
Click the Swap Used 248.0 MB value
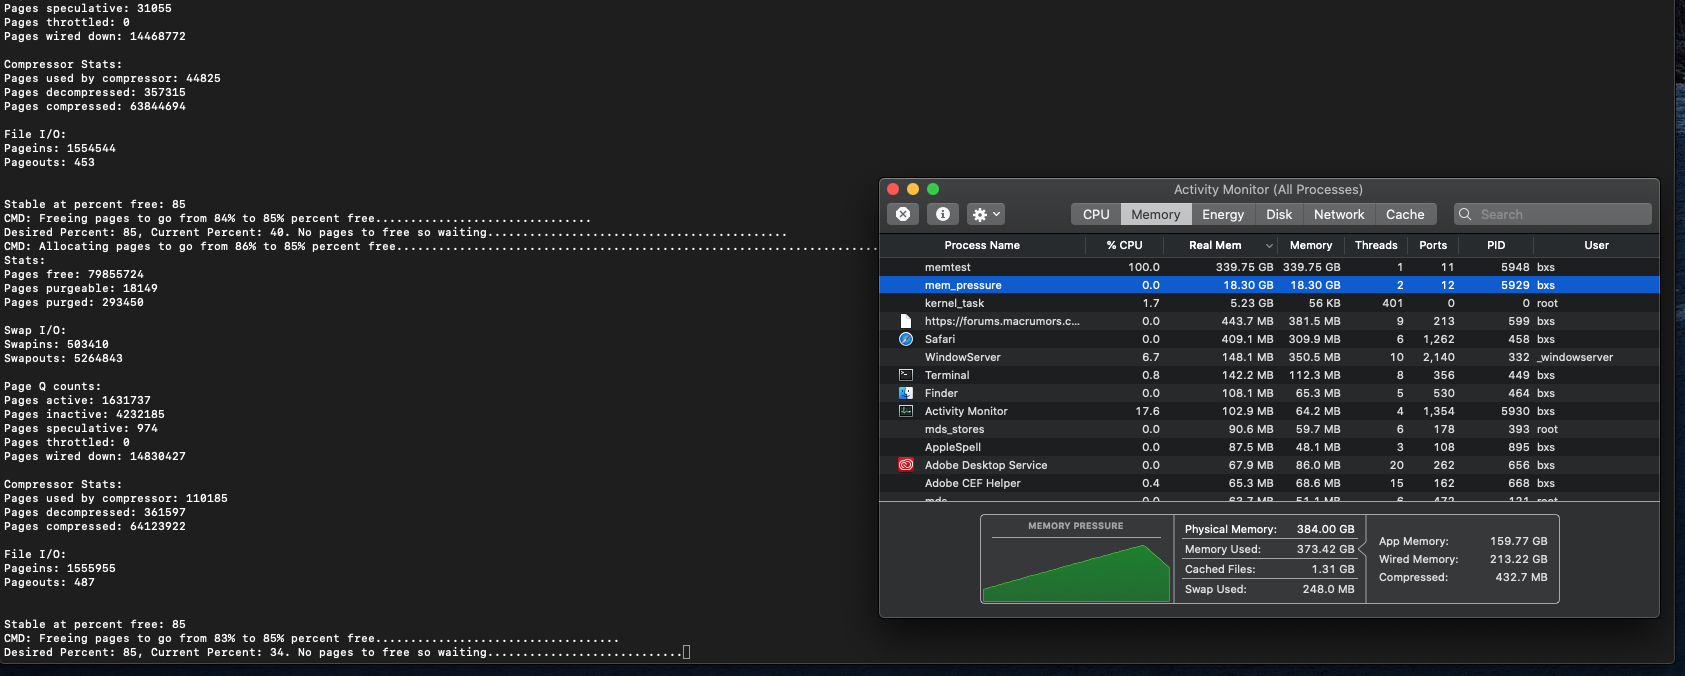click(x=1328, y=589)
